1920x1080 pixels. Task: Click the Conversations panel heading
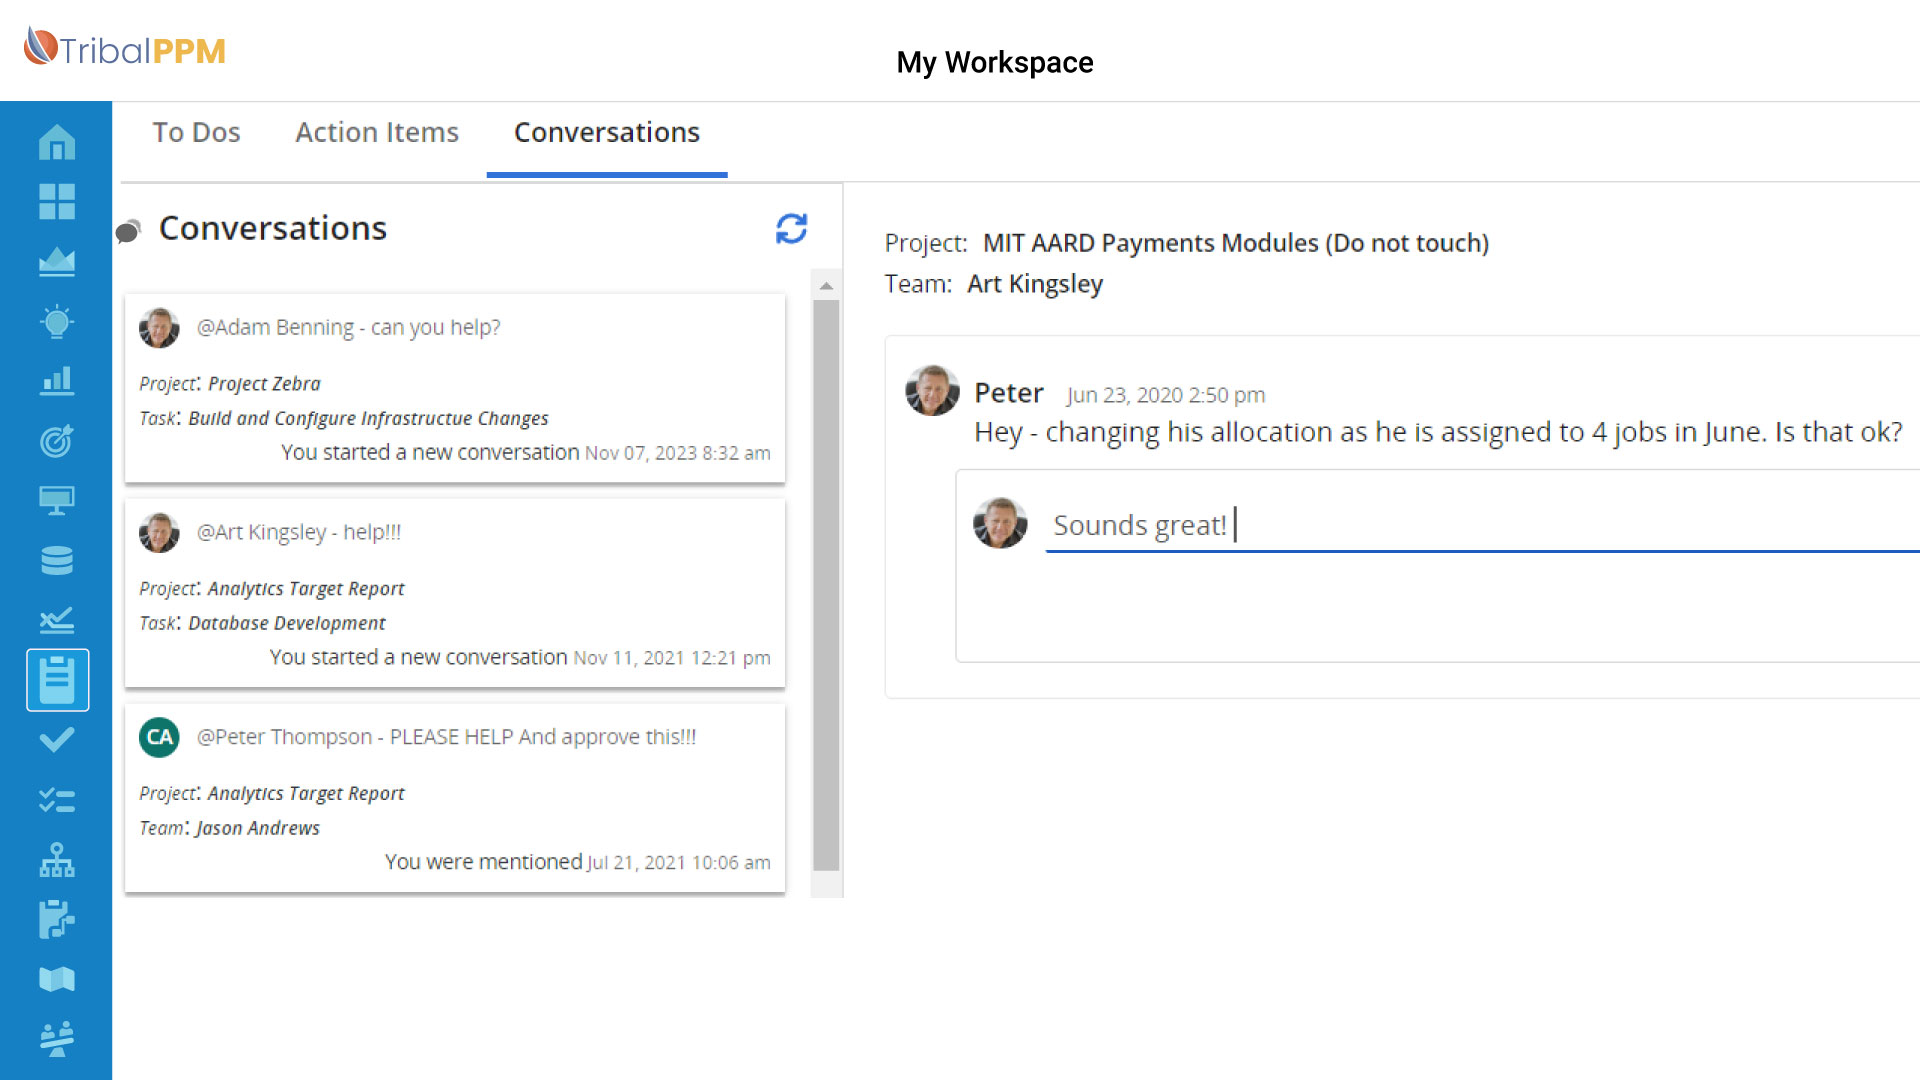coord(273,229)
